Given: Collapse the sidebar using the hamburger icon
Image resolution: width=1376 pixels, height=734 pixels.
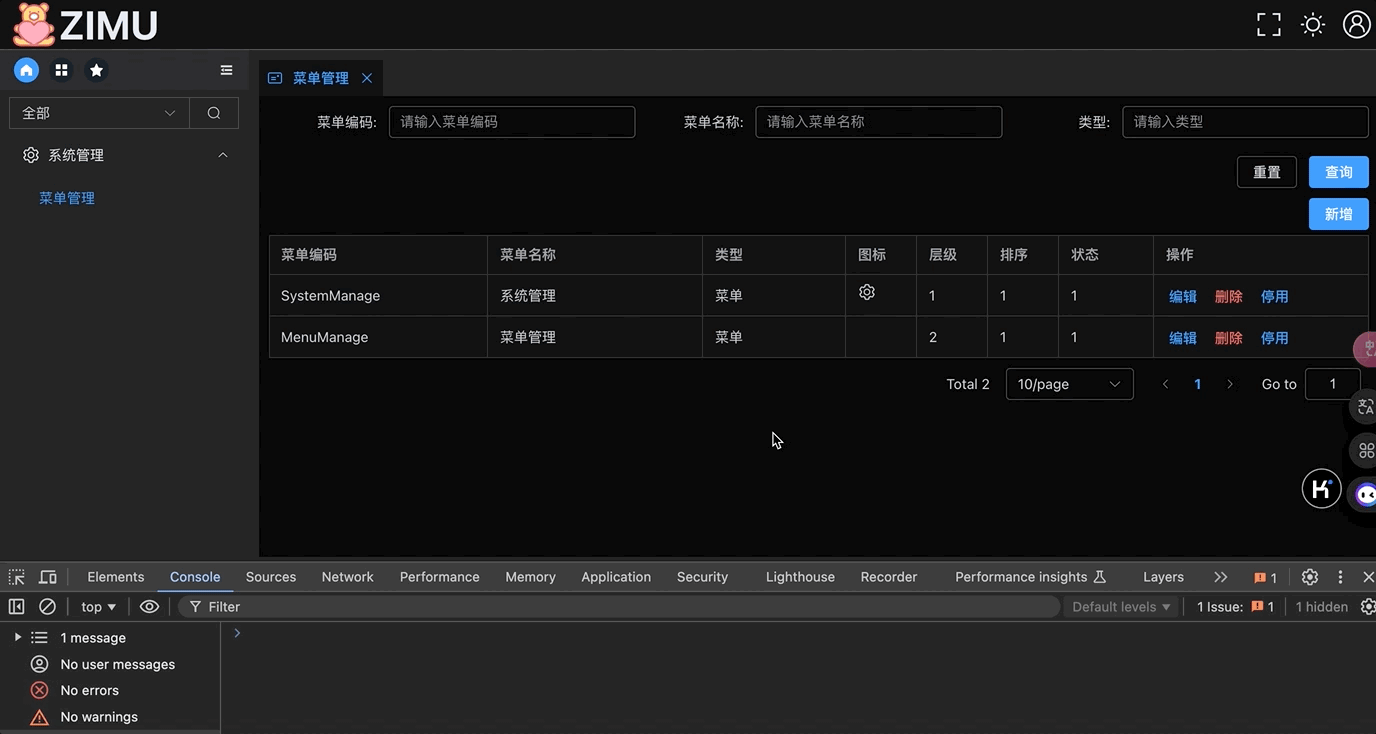Looking at the screenshot, I should click(x=227, y=70).
